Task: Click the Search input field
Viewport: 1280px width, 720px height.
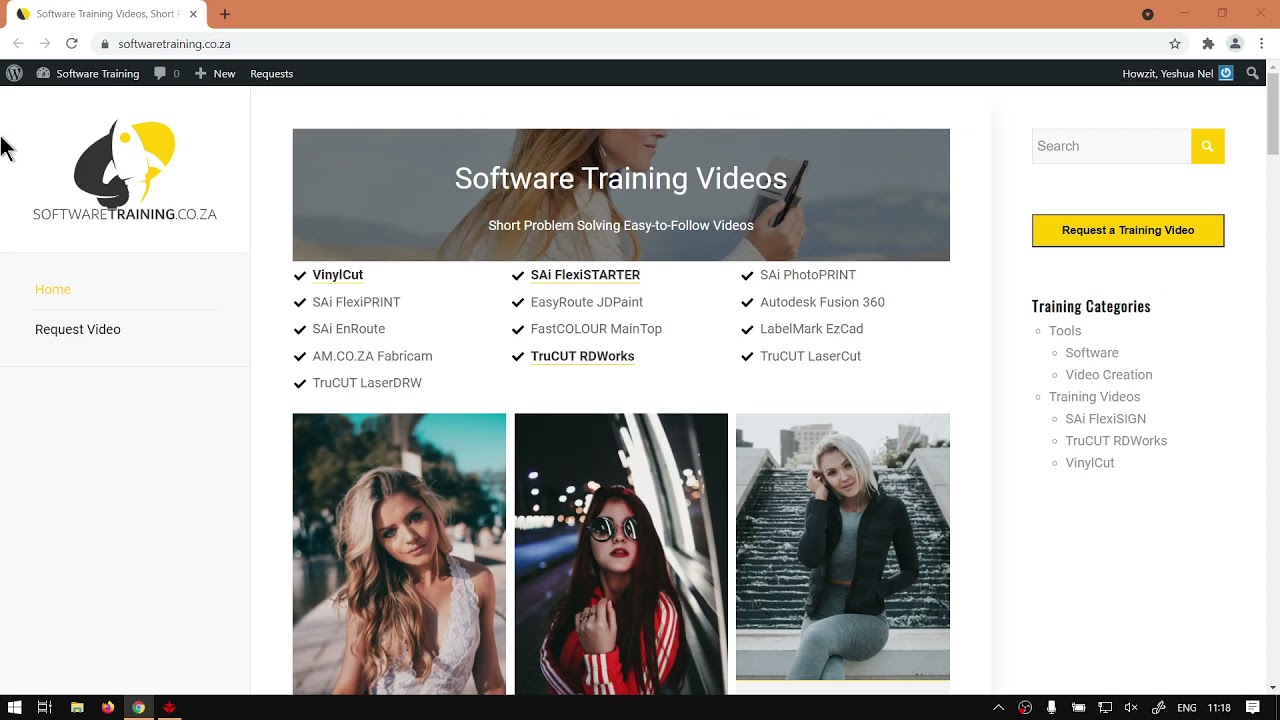Action: [x=1111, y=146]
